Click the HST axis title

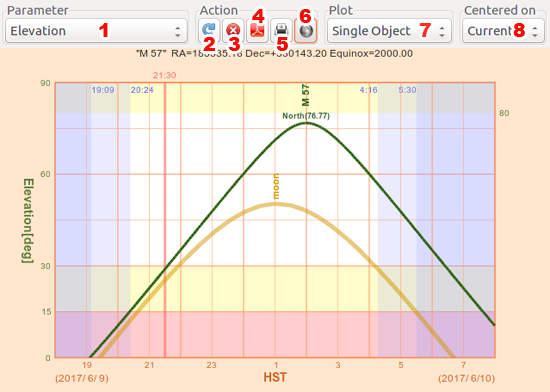point(275,378)
